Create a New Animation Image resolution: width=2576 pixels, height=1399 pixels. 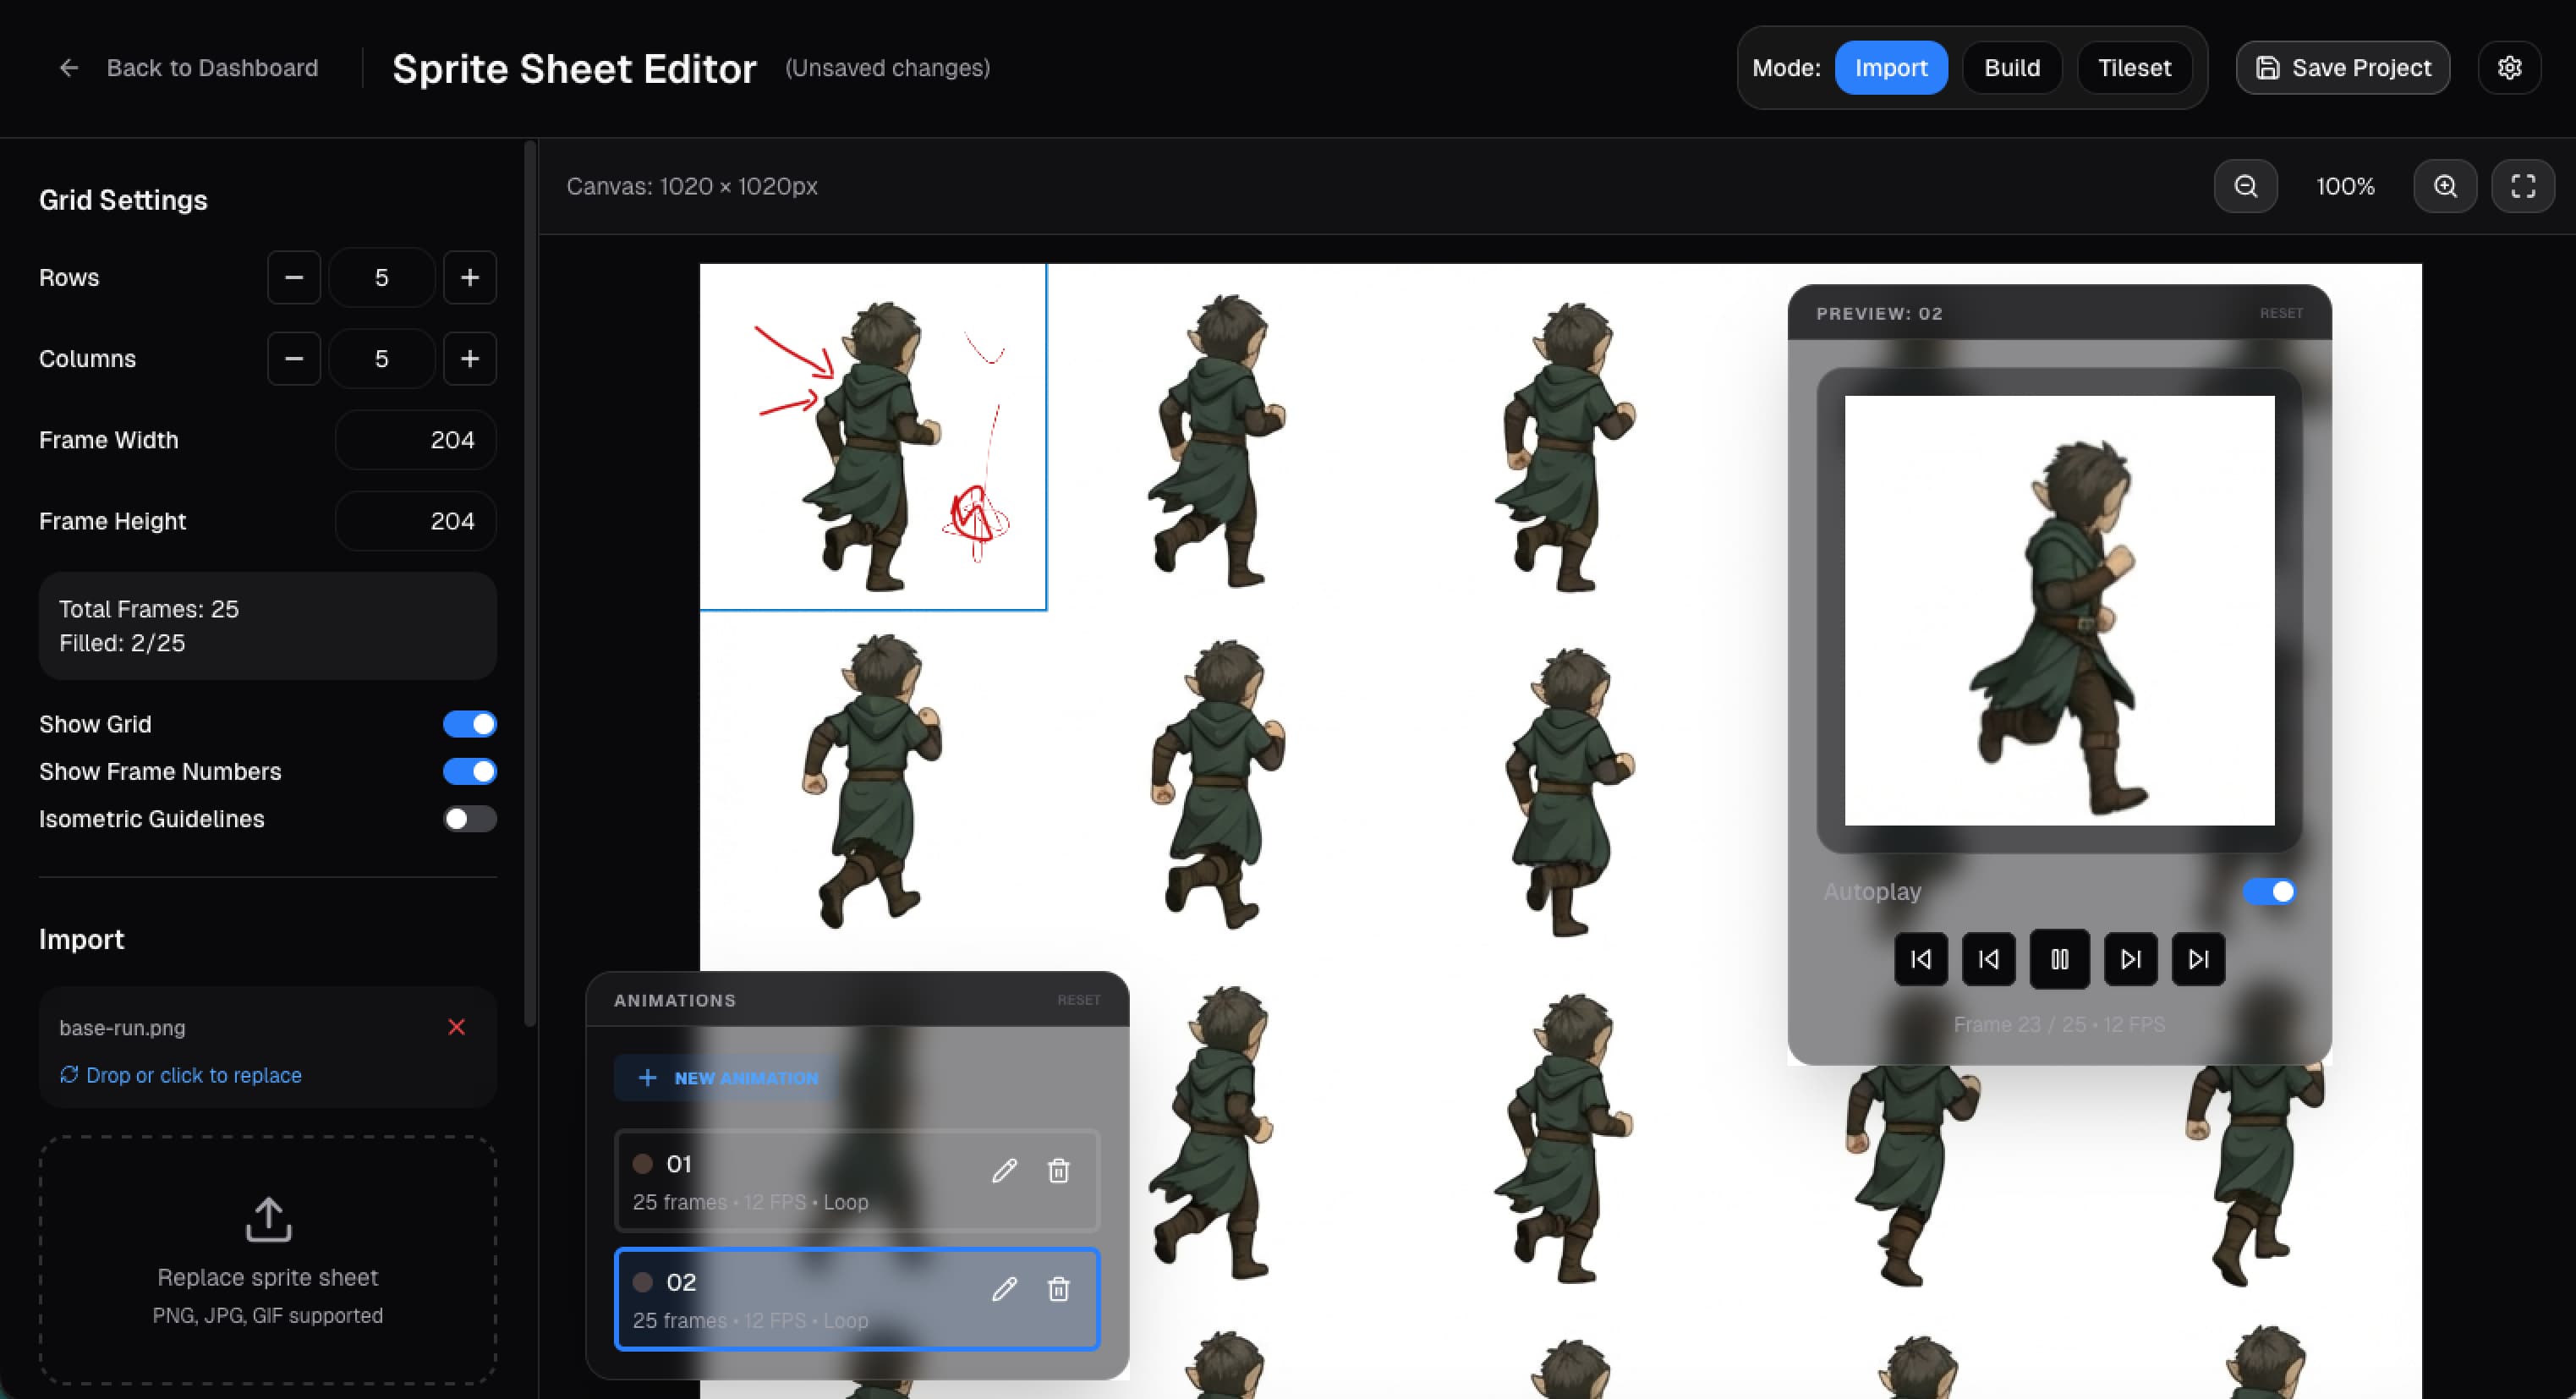tap(725, 1077)
